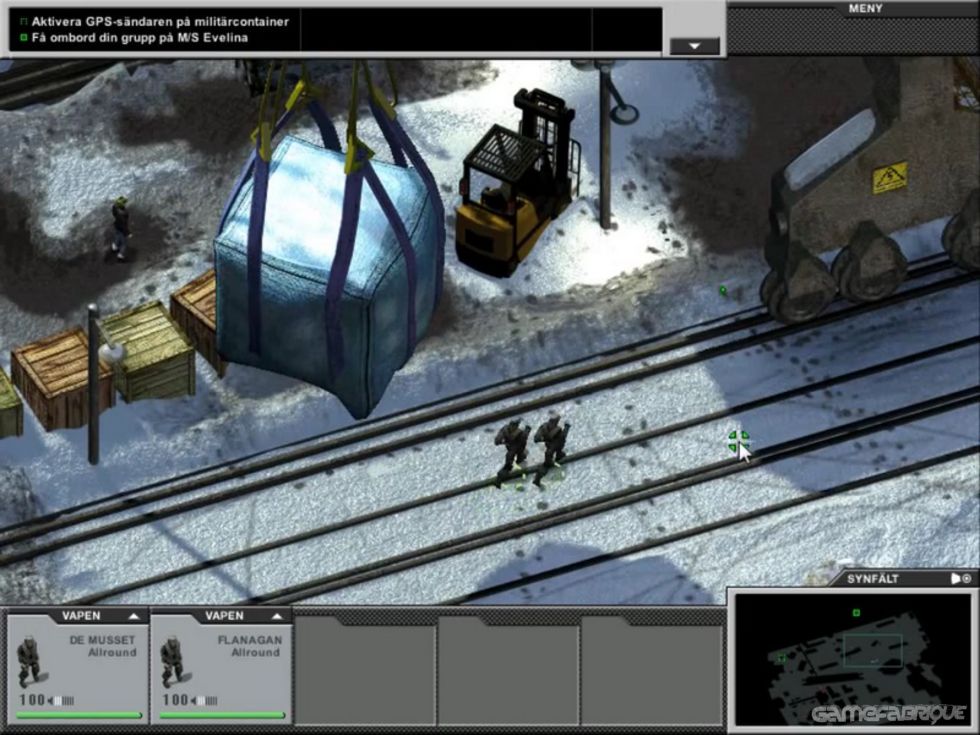The image size is (980, 735).
Task: Toggle the Få ombord din grupp objective checkbox
Action: (24, 38)
